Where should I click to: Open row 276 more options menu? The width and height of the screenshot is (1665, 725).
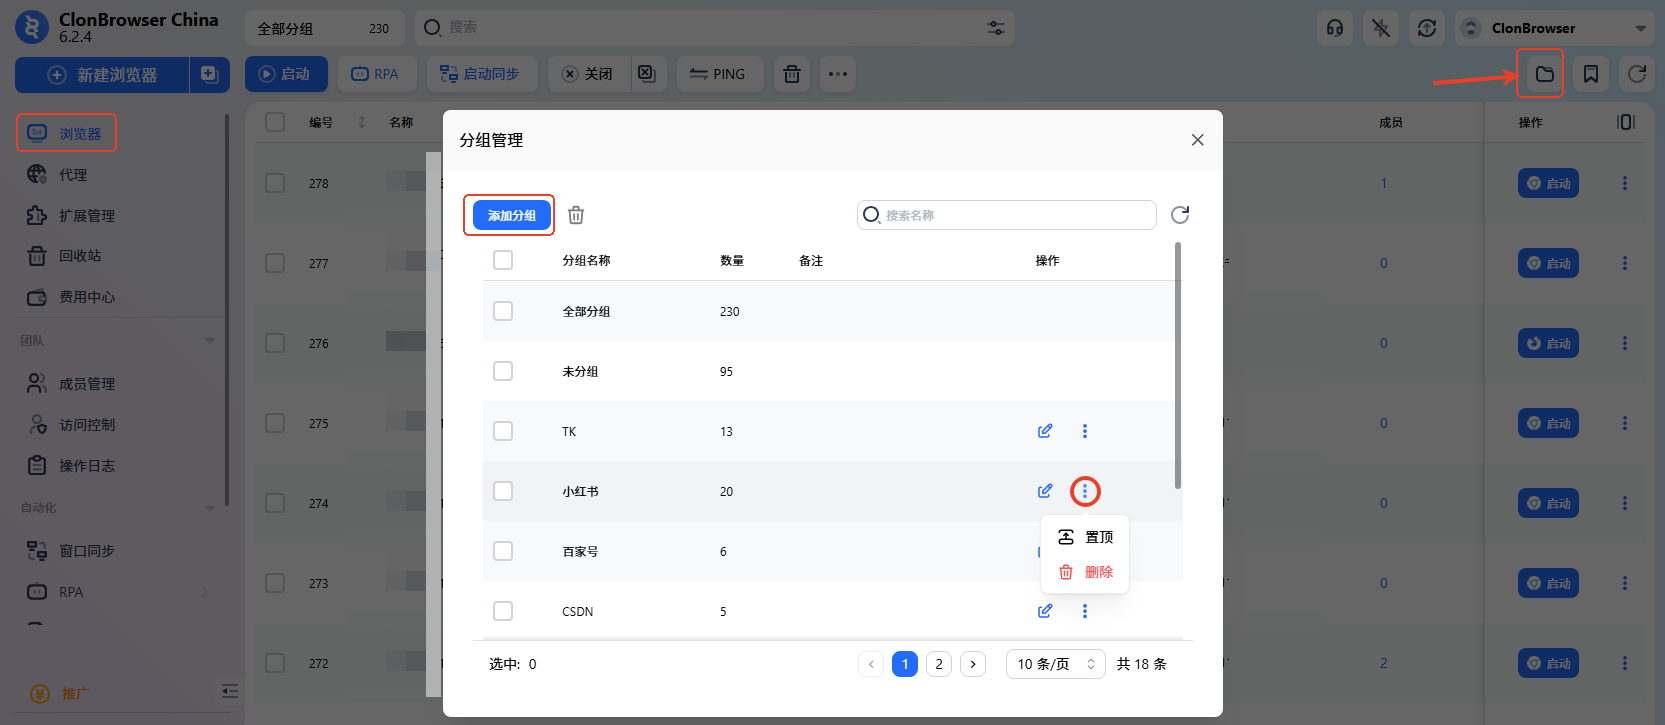pos(1625,343)
